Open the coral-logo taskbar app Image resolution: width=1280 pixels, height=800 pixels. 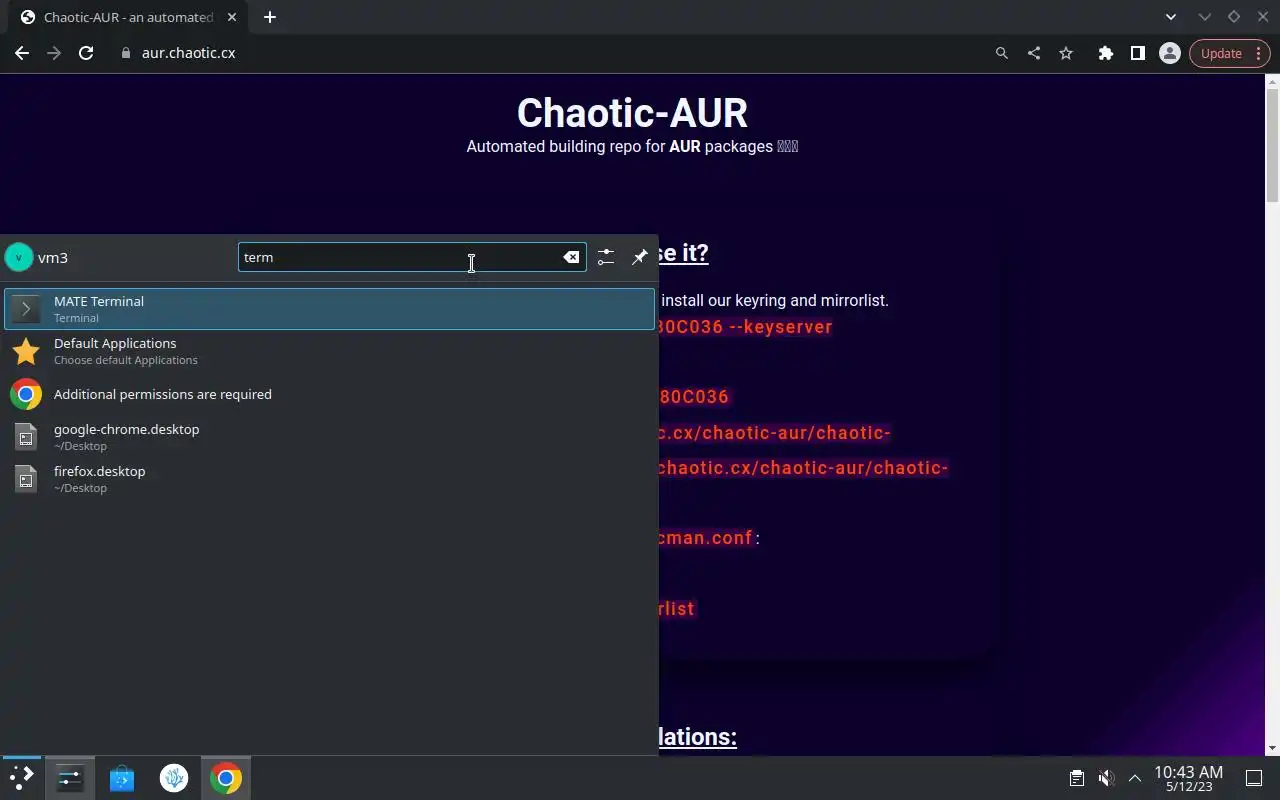174,778
